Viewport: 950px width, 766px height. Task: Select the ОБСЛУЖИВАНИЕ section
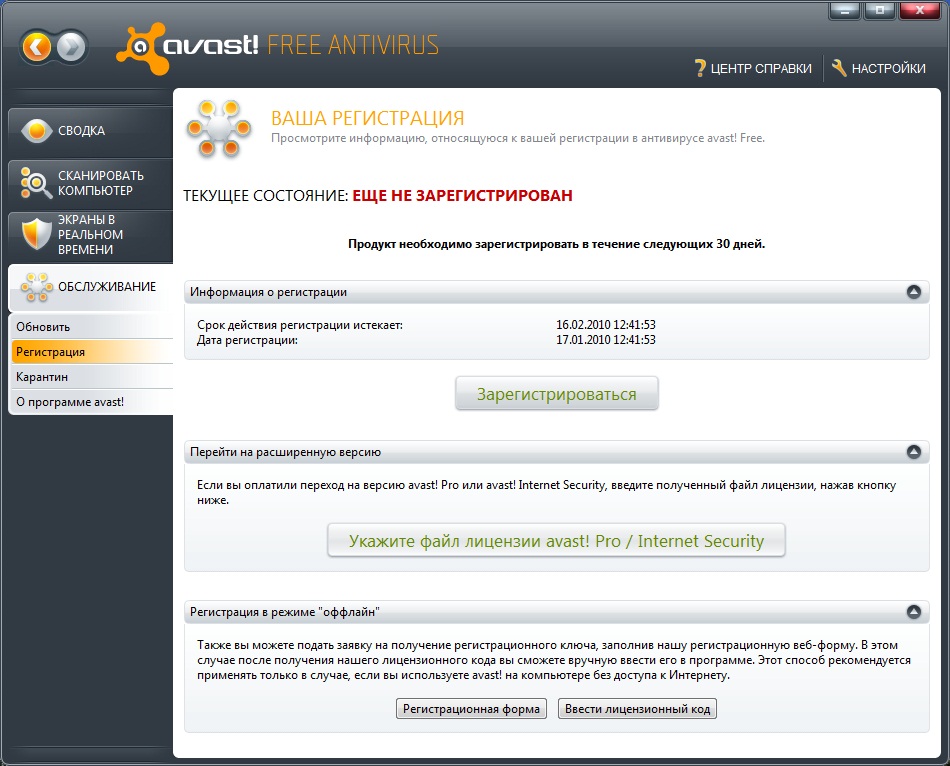pos(91,287)
